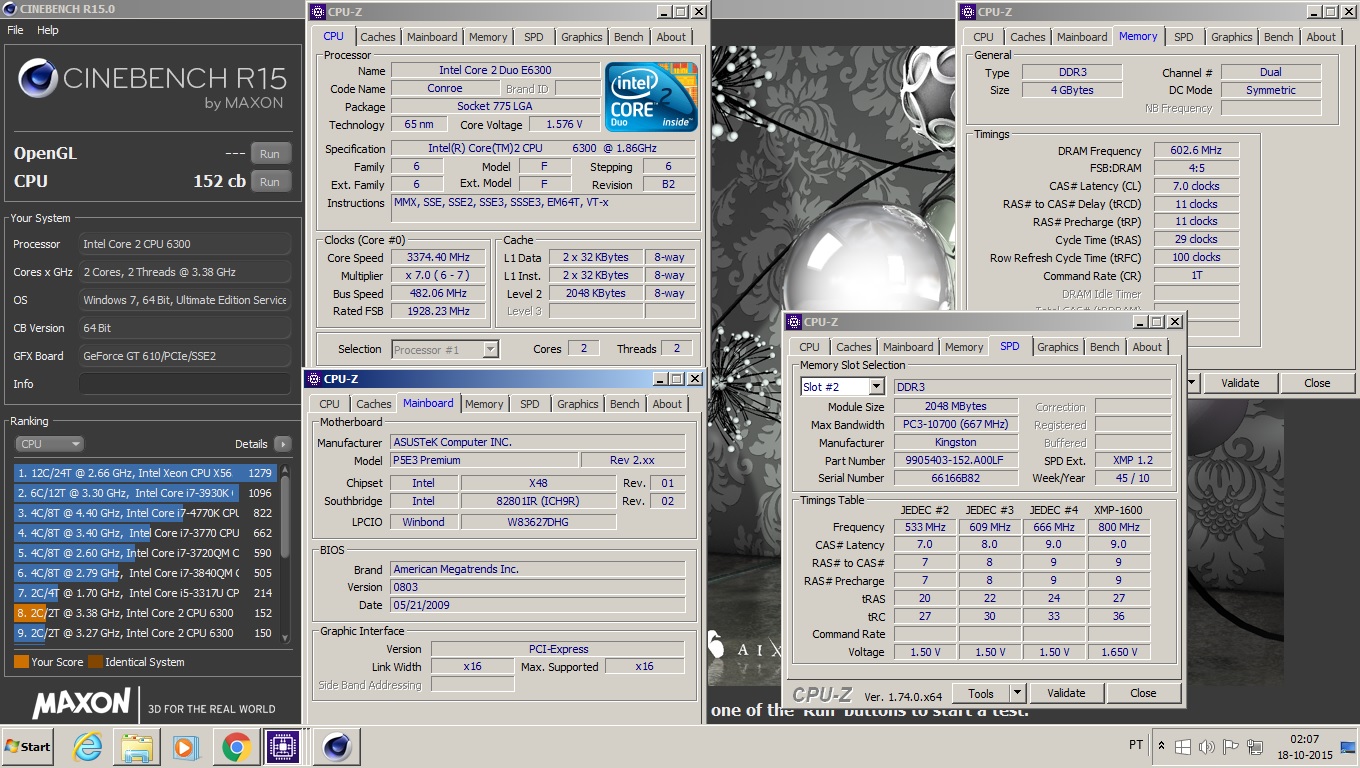Click the Info input field in Cinebench
1360x768 pixels.
click(x=185, y=384)
